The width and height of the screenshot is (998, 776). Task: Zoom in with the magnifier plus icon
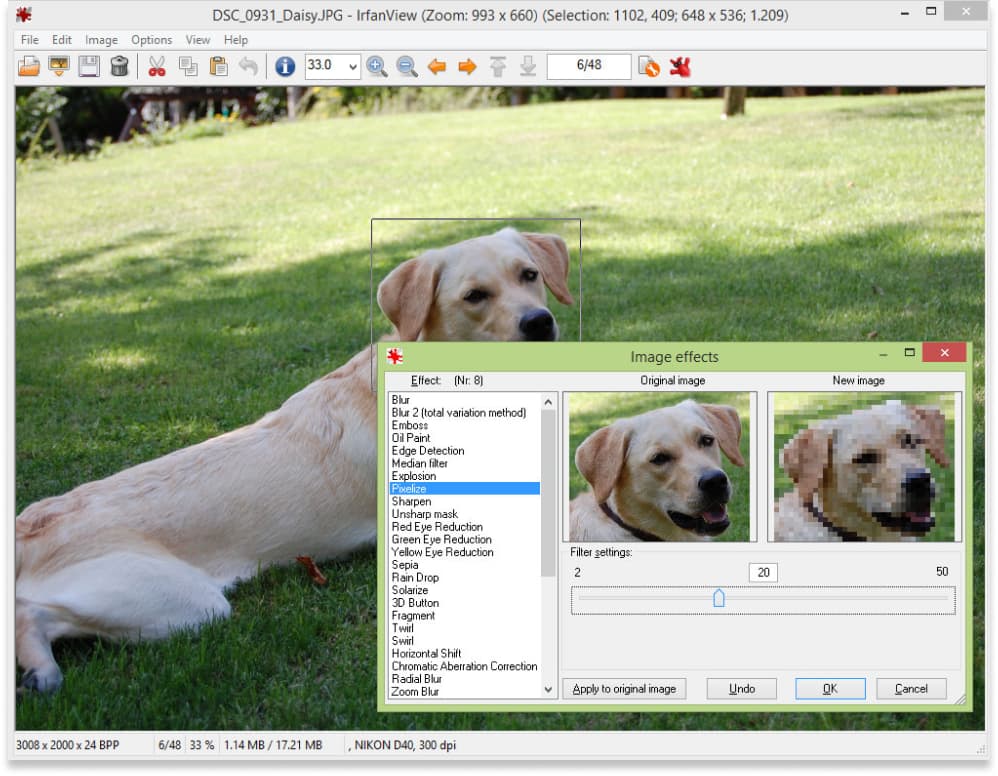point(378,67)
